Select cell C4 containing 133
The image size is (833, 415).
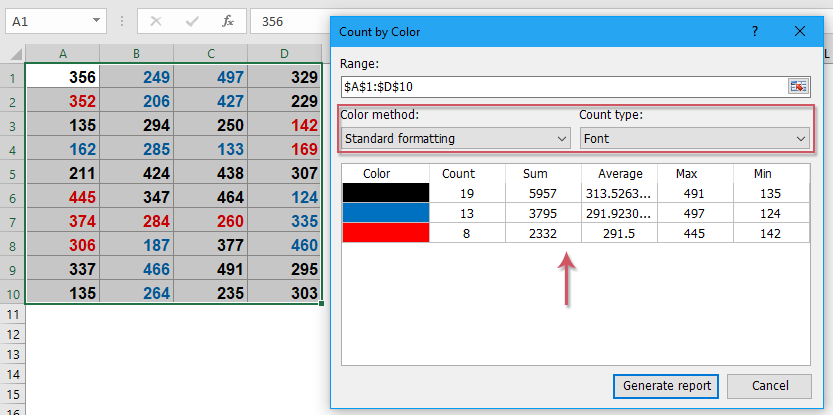(x=211, y=149)
